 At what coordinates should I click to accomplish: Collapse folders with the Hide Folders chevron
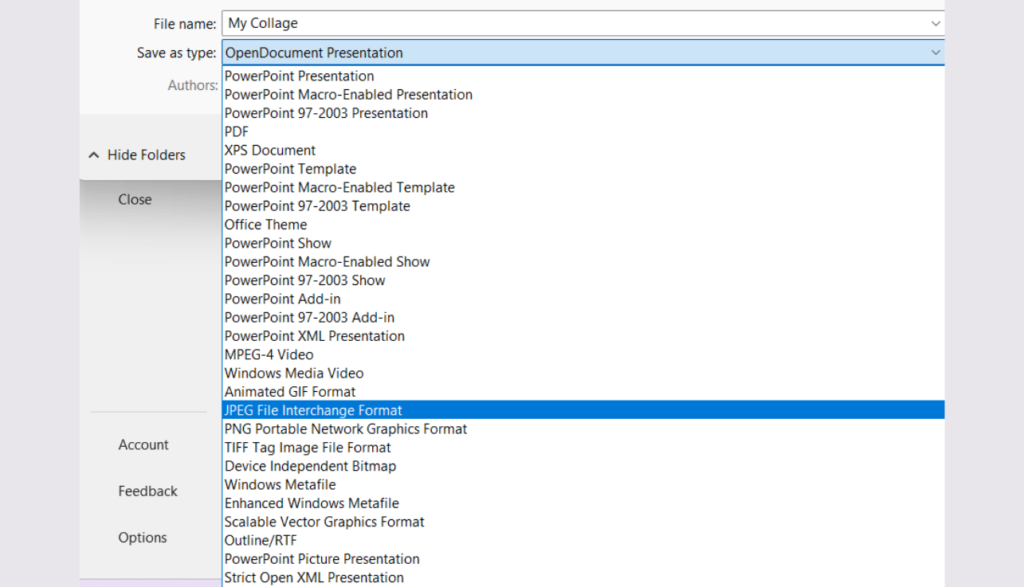[93, 155]
